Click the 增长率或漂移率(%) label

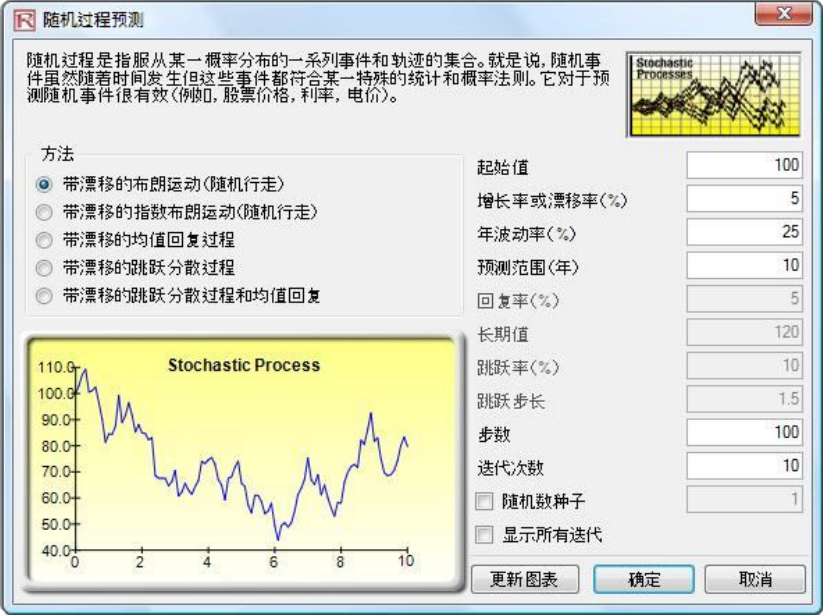click(x=552, y=200)
